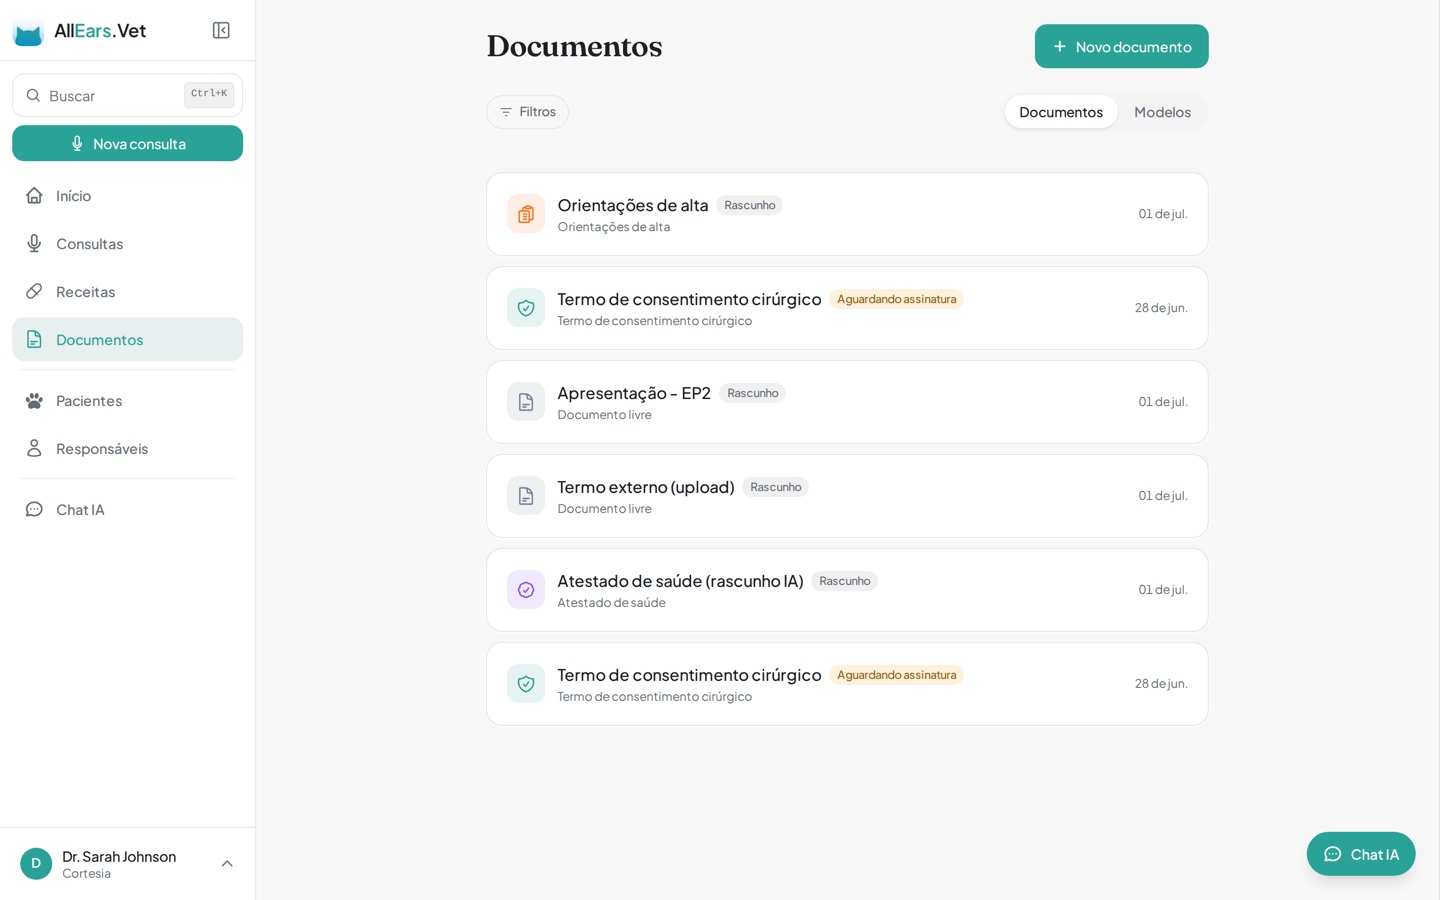
Task: Open the Apresentação - EP2 document
Action: (847, 402)
